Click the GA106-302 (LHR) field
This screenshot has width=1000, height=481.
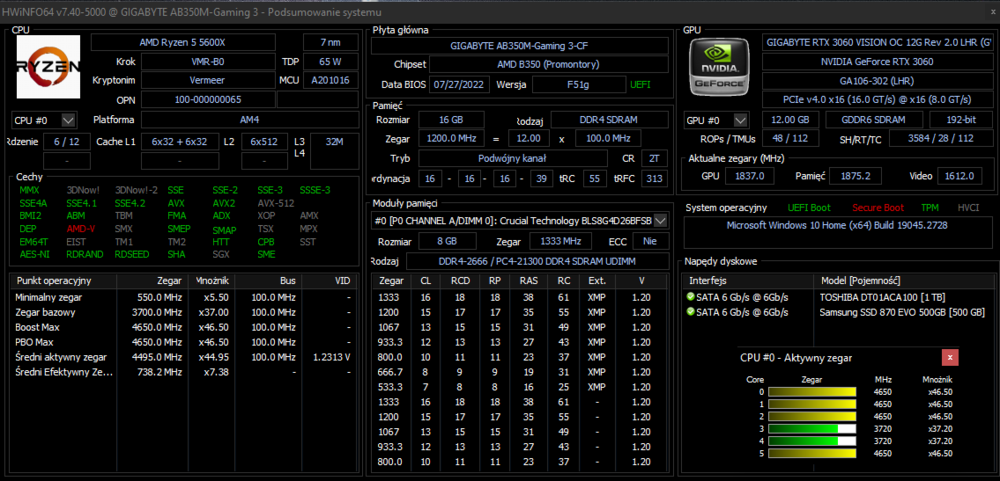pos(877,81)
